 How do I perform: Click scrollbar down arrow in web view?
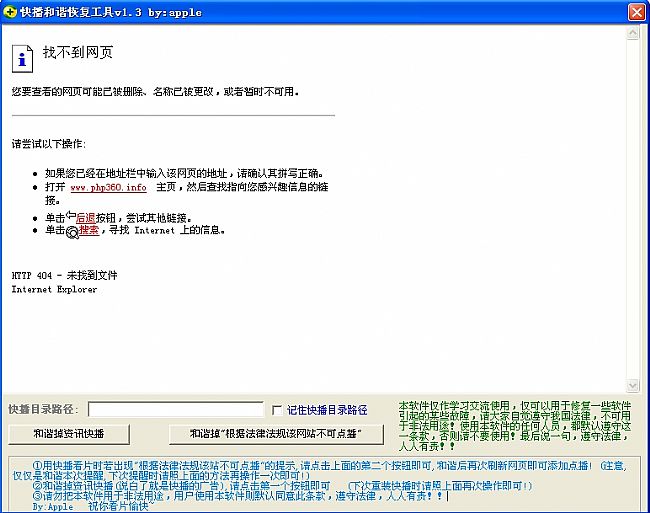[633, 385]
